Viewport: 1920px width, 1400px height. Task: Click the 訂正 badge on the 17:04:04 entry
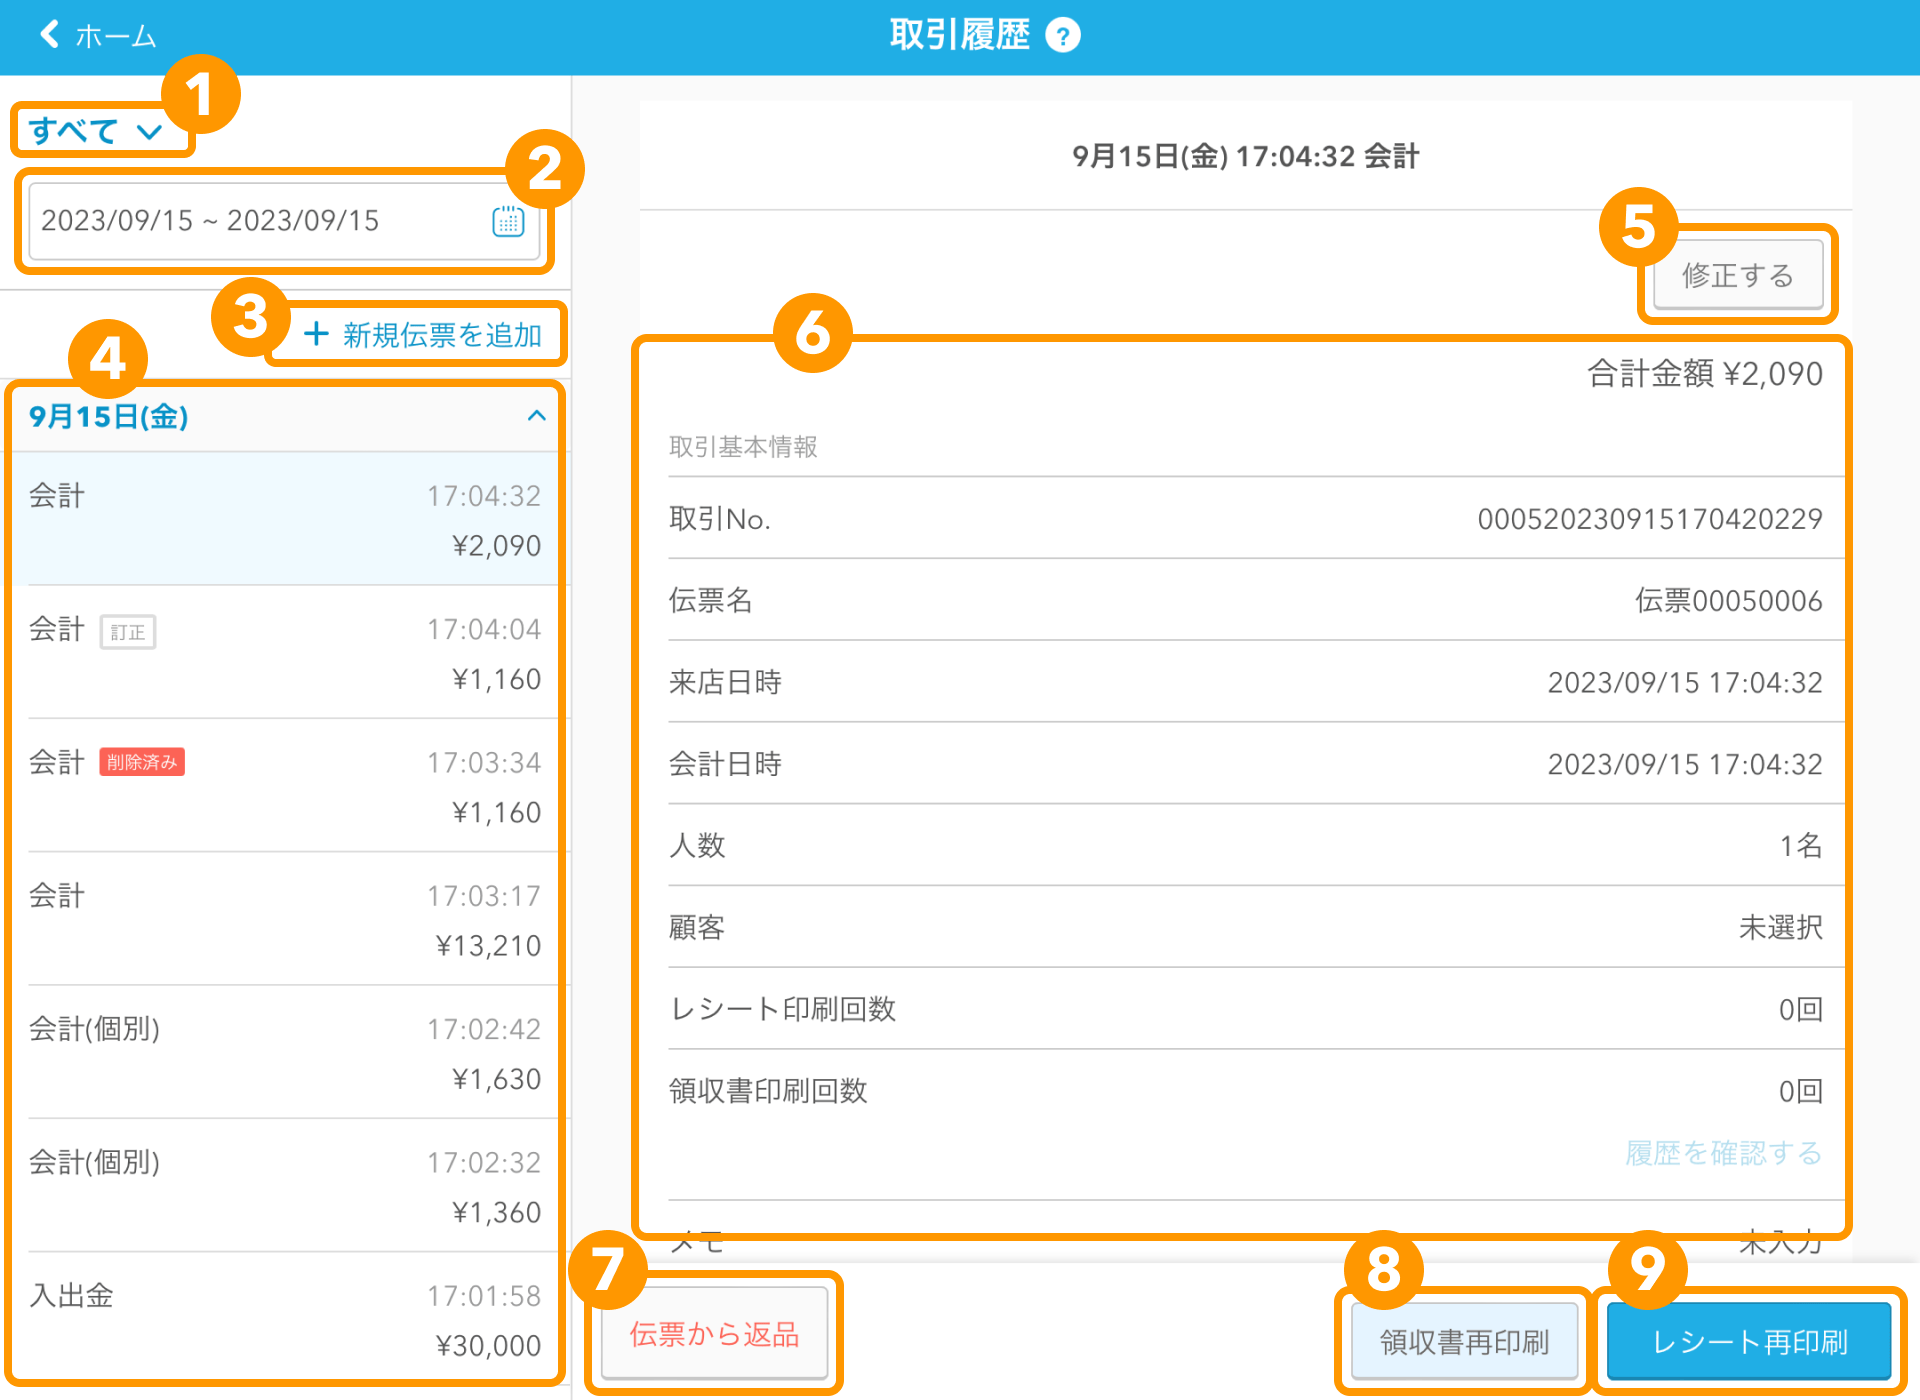pyautogui.click(x=128, y=632)
